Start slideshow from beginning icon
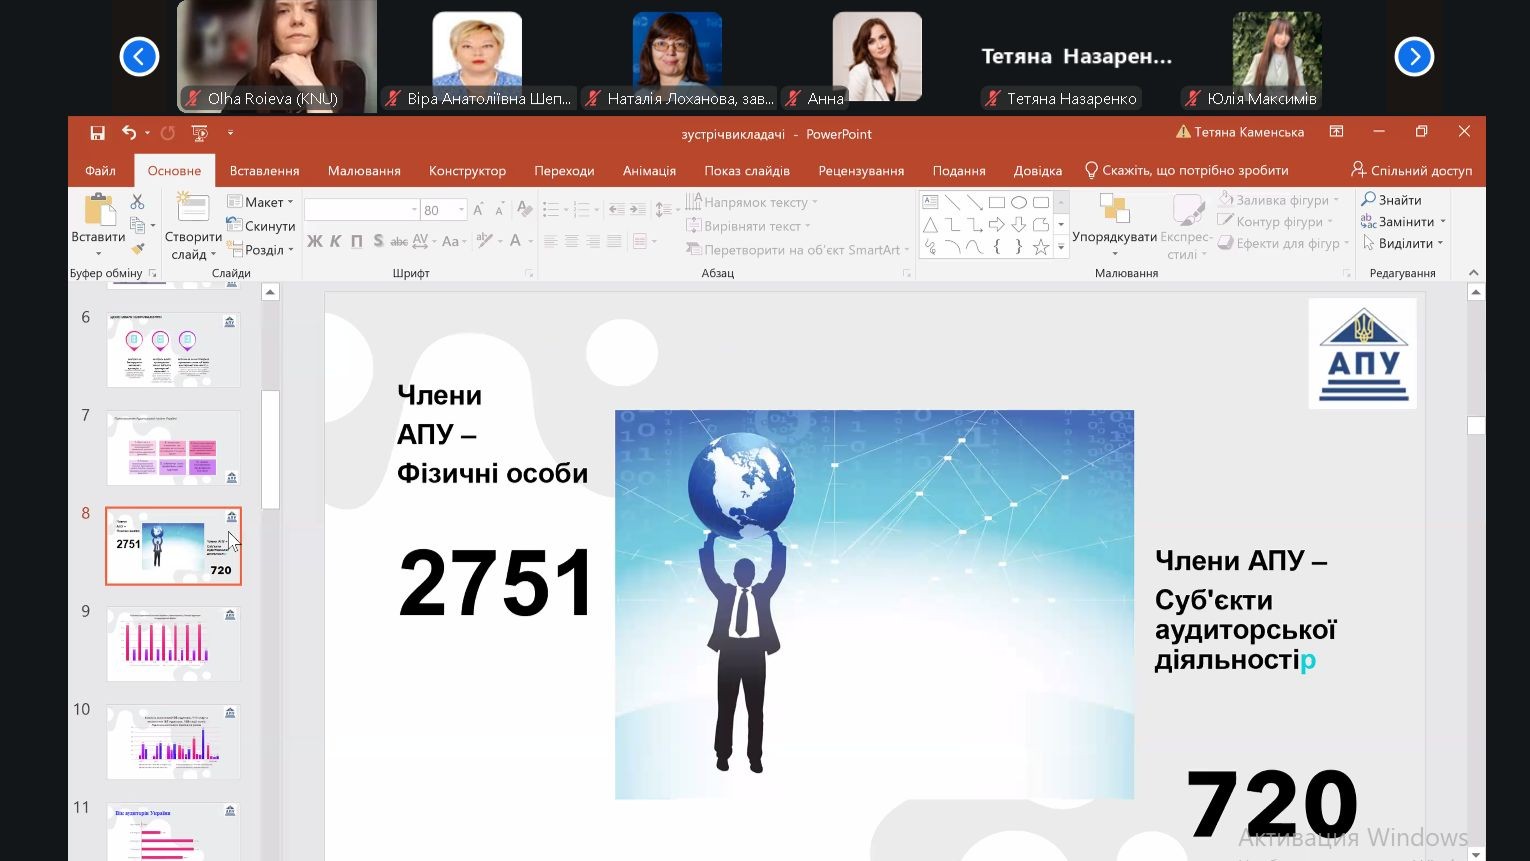 pyautogui.click(x=200, y=133)
